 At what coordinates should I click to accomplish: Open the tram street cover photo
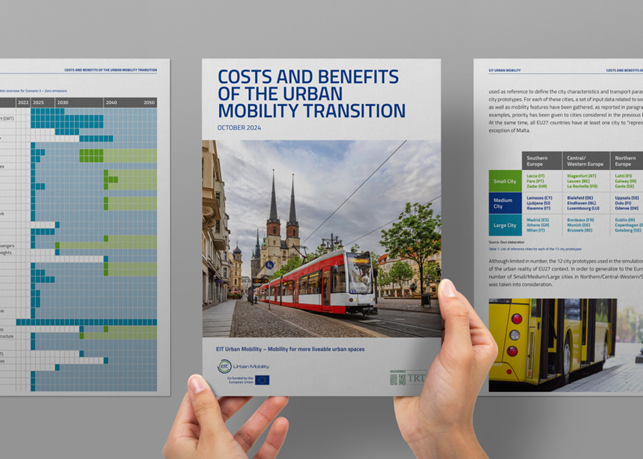pos(322,239)
